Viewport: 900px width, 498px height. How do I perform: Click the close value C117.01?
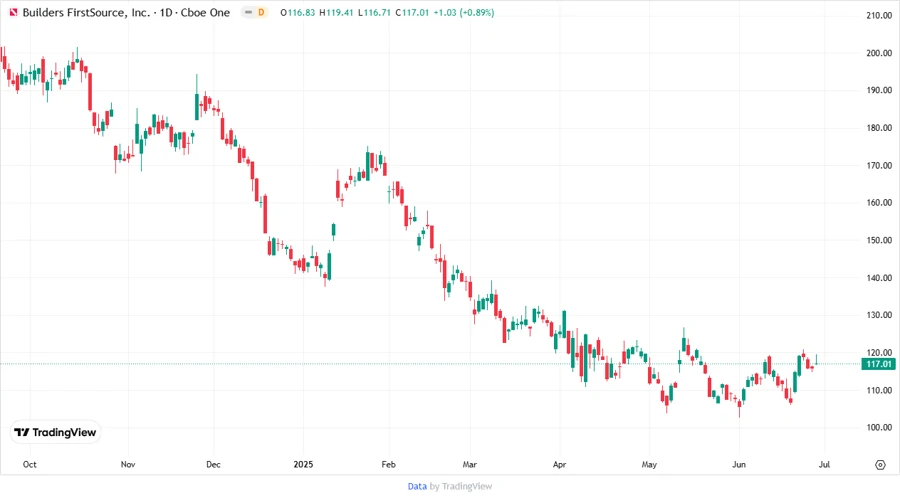point(412,12)
